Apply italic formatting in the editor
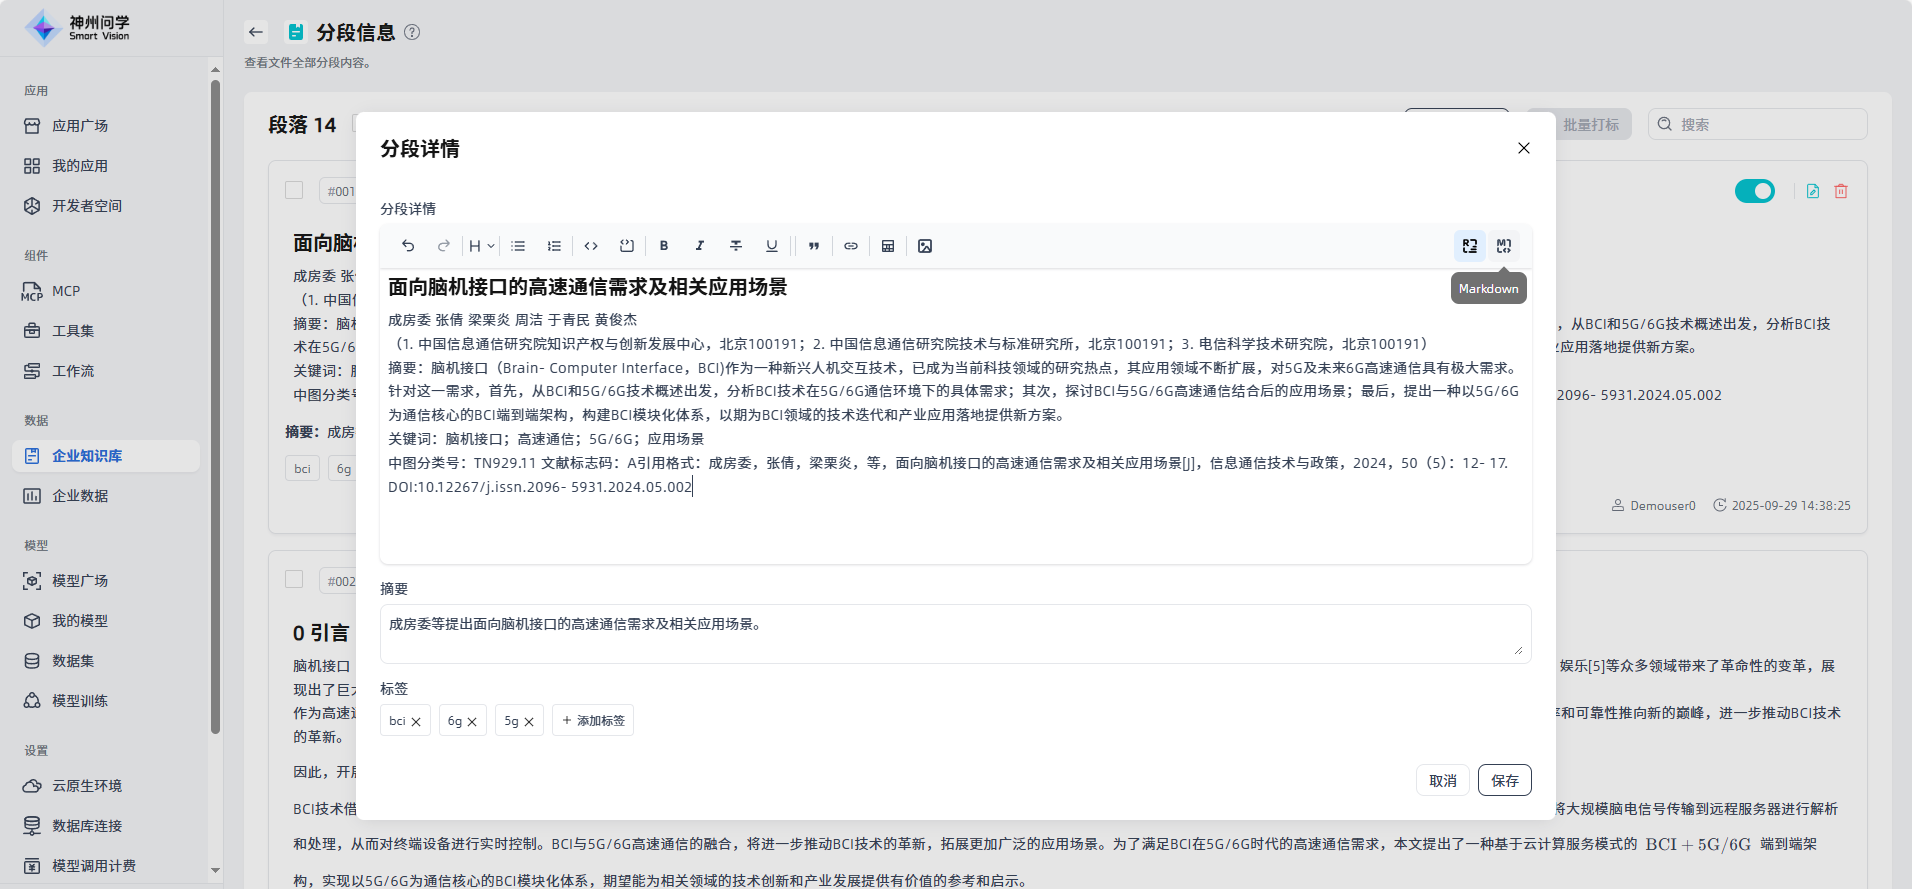Viewport: 1912px width, 889px height. point(700,246)
